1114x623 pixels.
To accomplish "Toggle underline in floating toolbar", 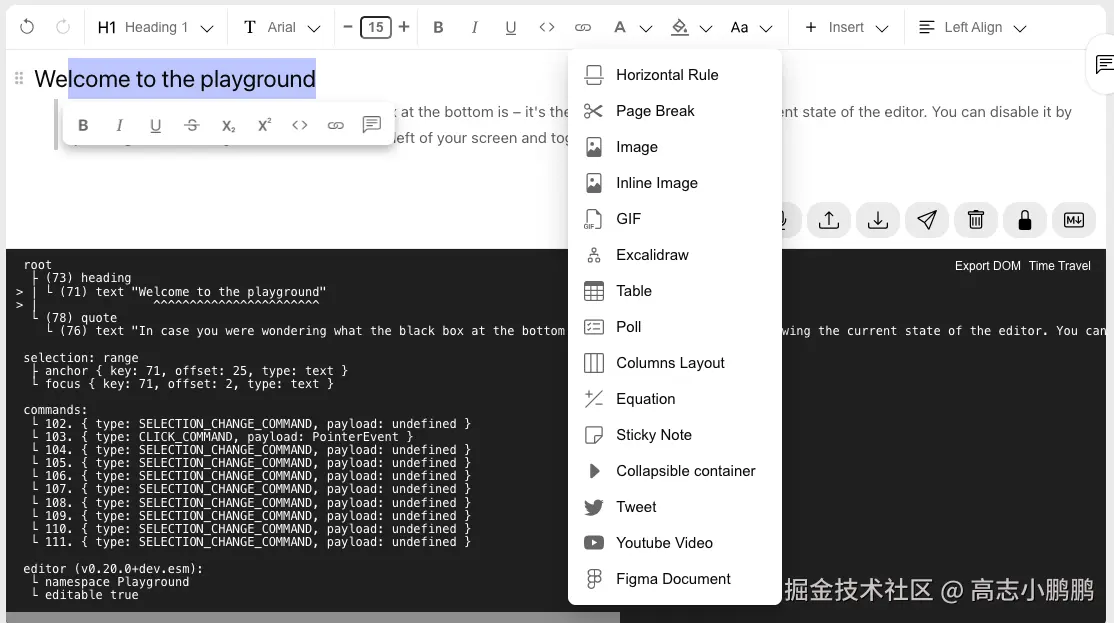I will (155, 125).
